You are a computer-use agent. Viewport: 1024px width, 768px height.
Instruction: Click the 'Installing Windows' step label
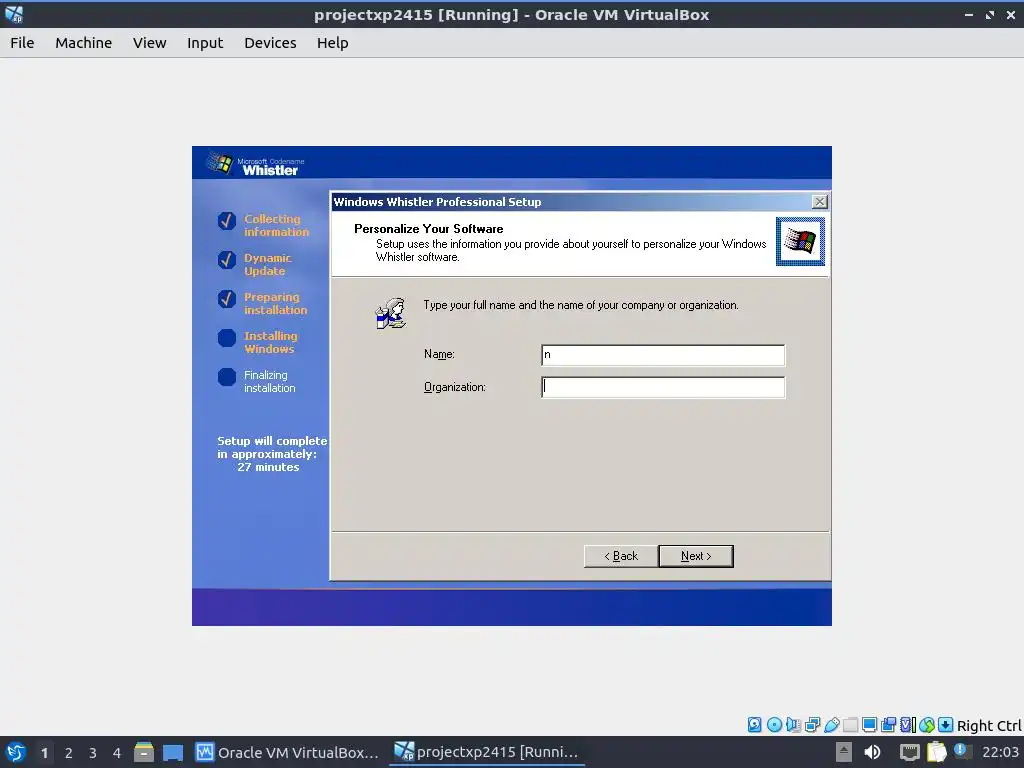point(270,342)
